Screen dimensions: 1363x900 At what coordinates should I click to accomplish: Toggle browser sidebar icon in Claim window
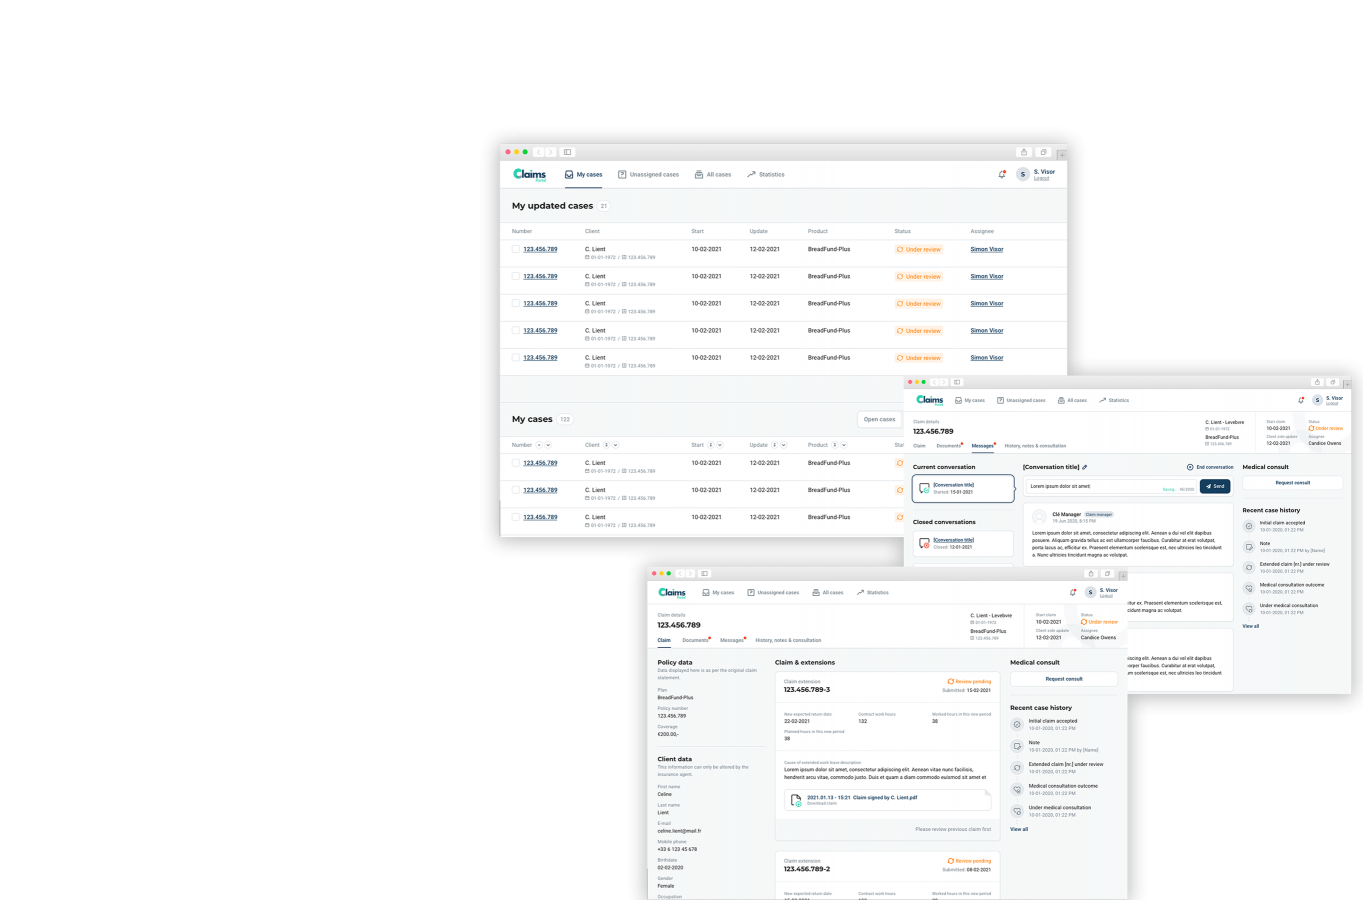pyautogui.click(x=704, y=574)
